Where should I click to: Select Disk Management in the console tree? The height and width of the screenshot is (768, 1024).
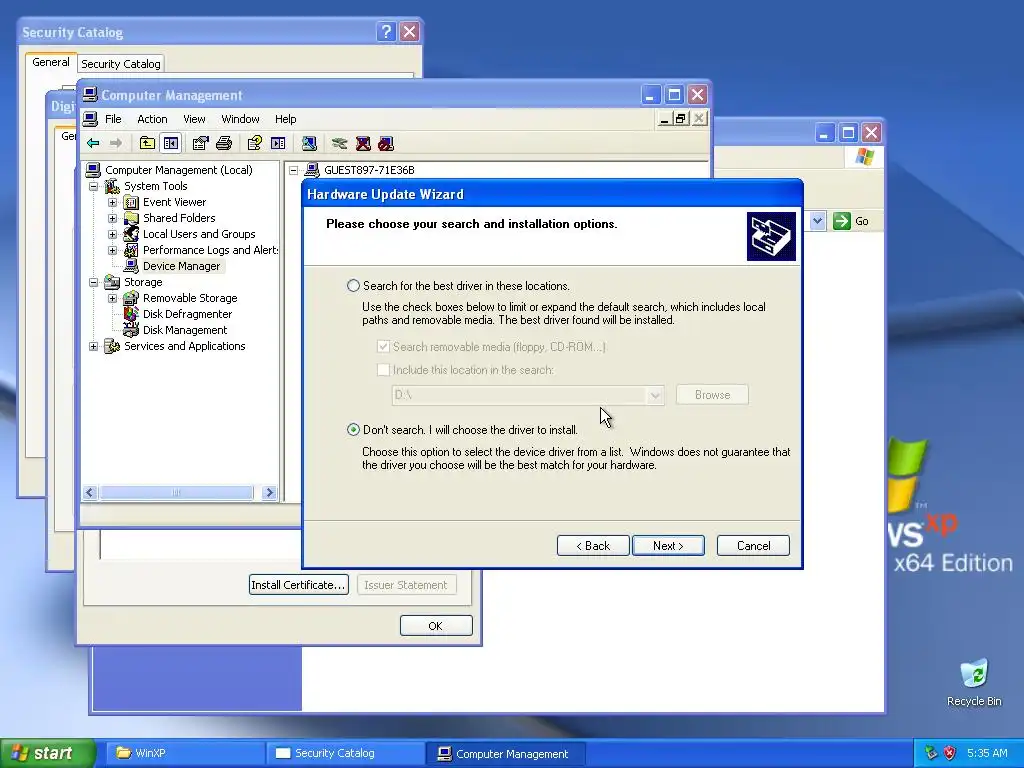pos(185,330)
